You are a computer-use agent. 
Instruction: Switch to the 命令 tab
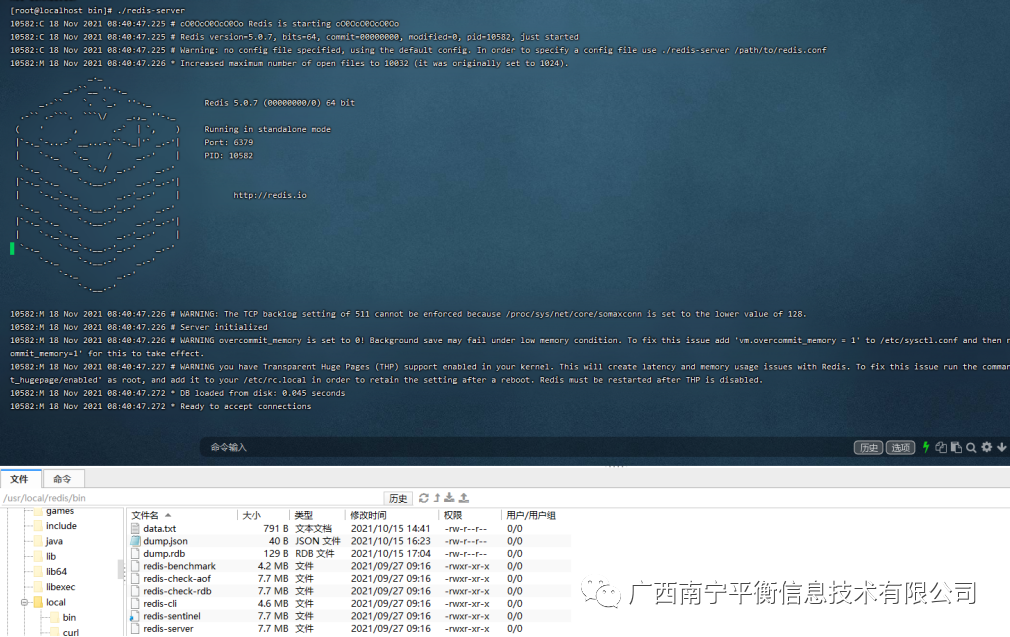pyautogui.click(x=62, y=479)
